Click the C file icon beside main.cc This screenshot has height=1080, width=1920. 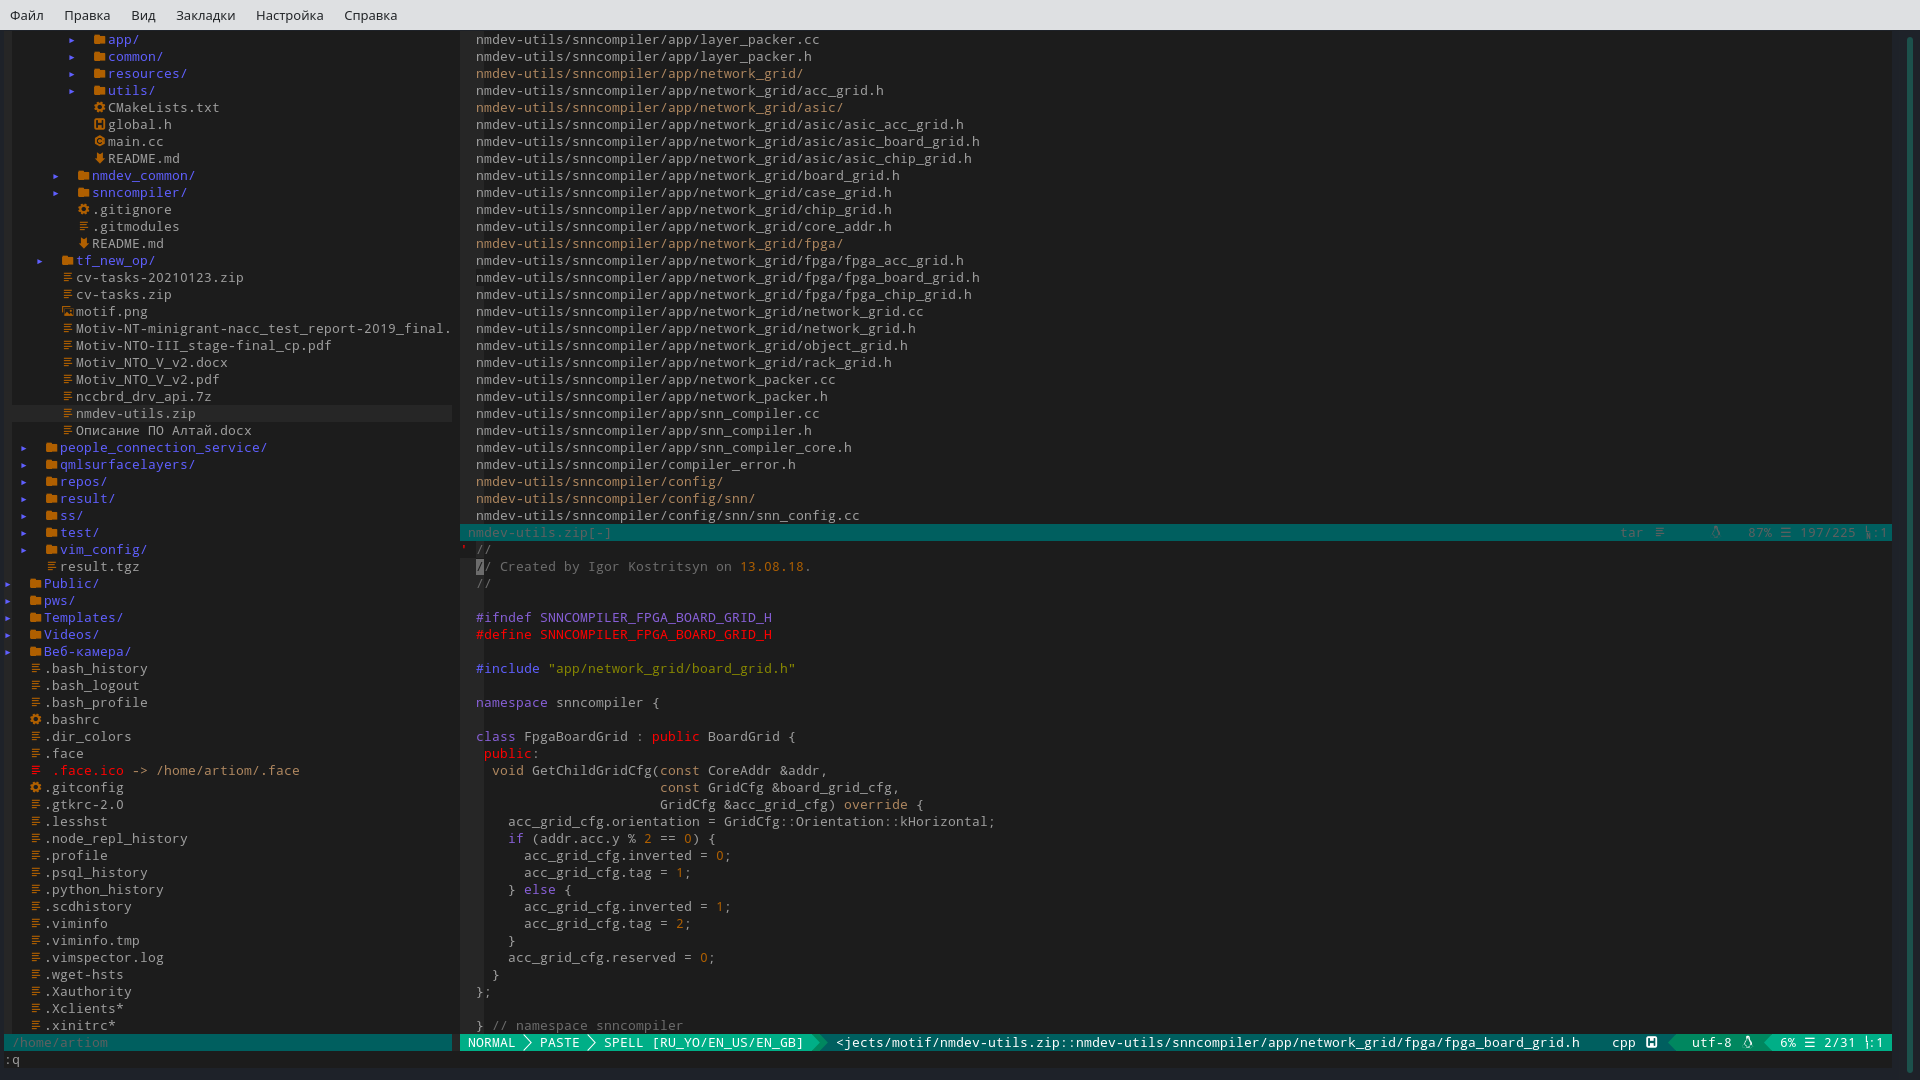point(100,142)
